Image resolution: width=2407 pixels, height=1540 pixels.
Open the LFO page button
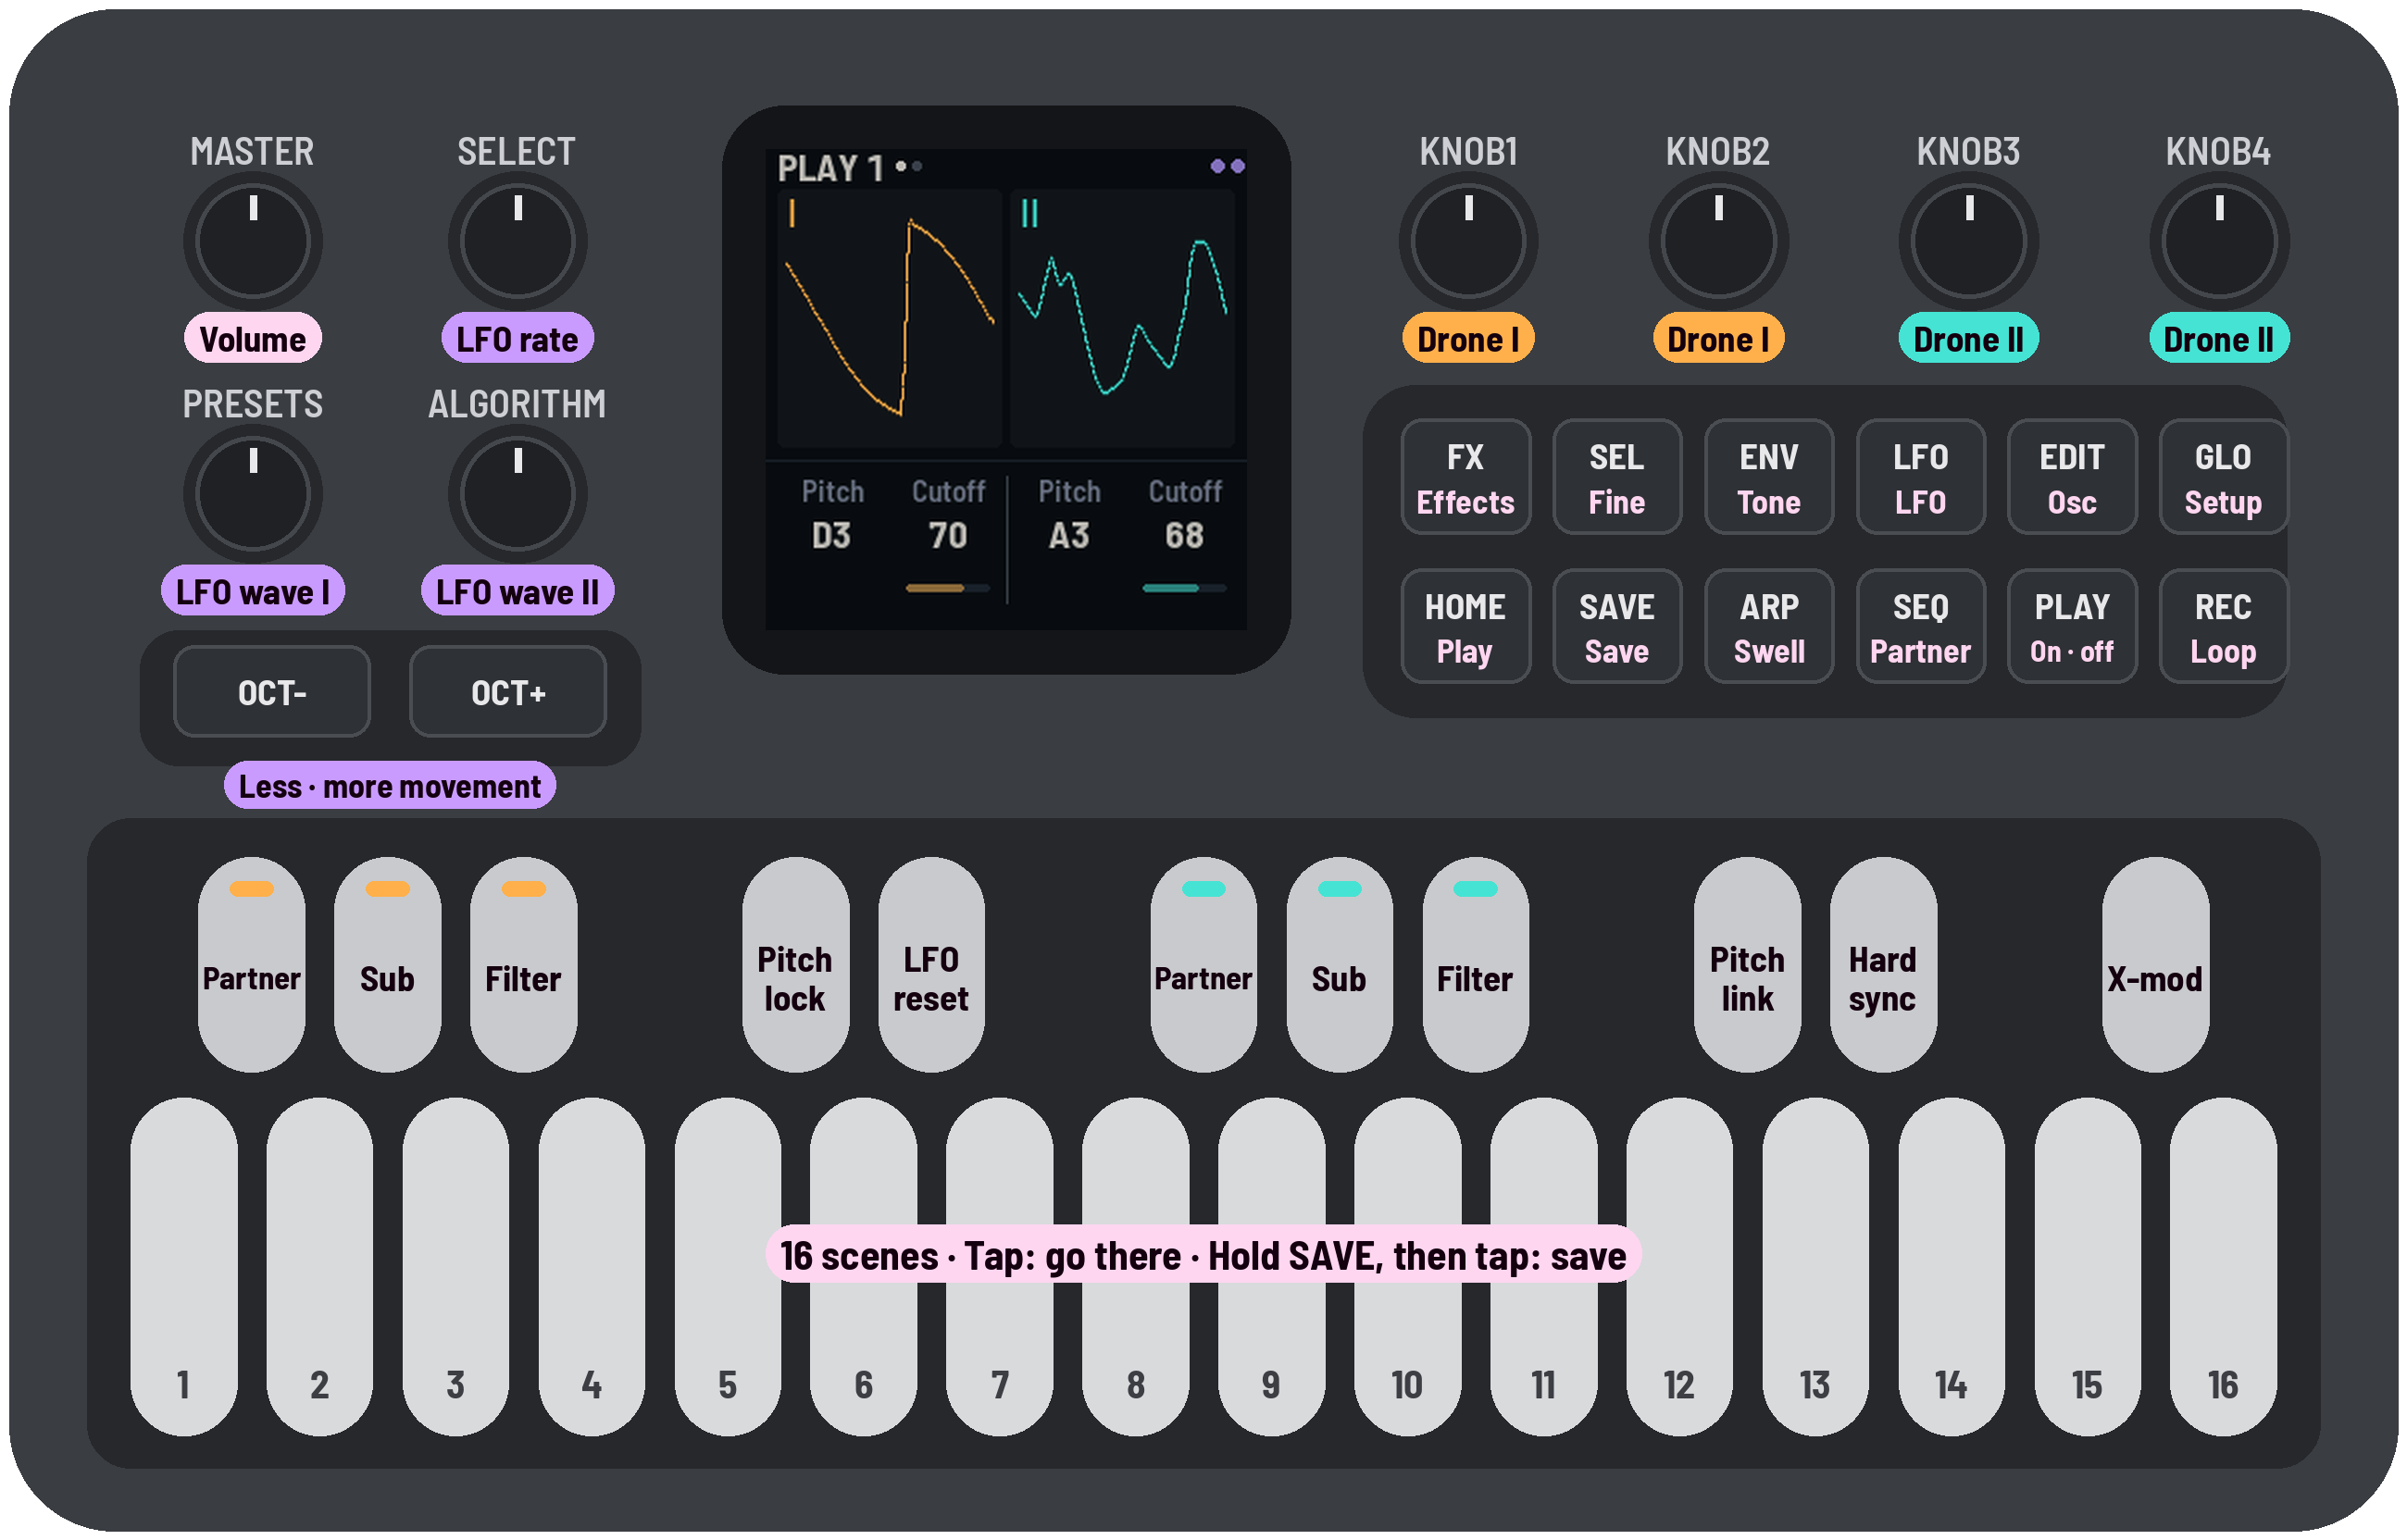point(1920,477)
